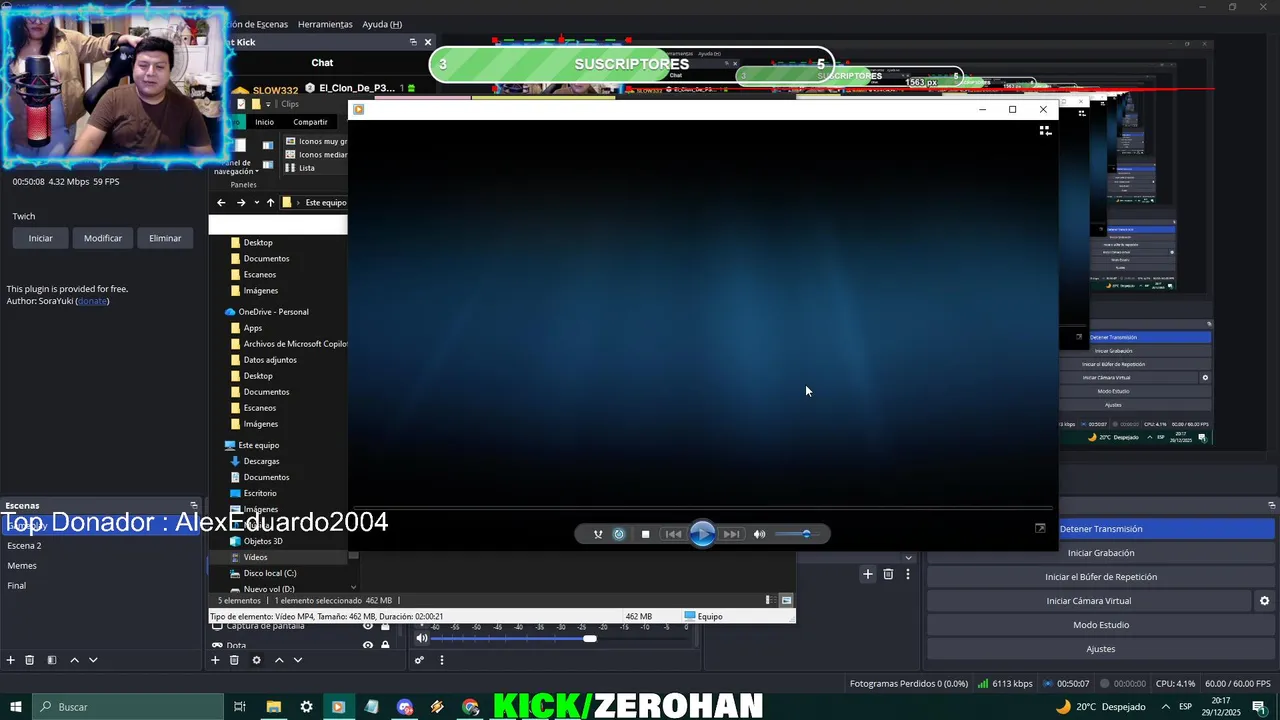
Task: Start the Búfer de Repetición
Action: (1100, 577)
